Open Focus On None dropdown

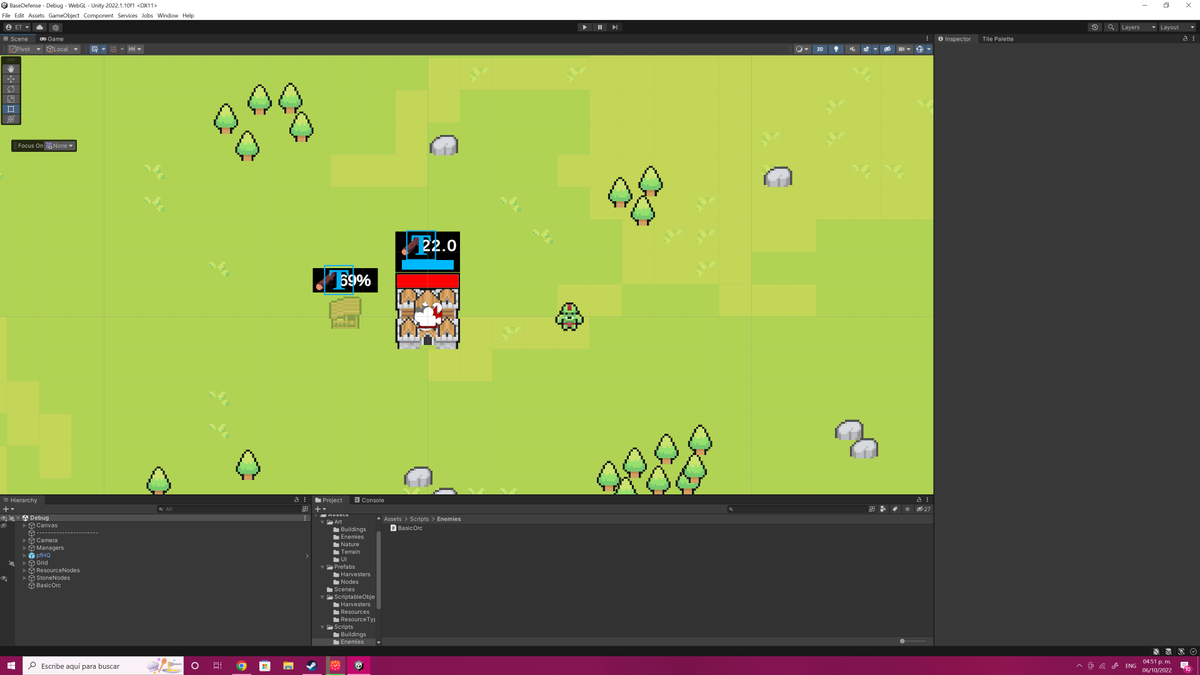pos(61,146)
